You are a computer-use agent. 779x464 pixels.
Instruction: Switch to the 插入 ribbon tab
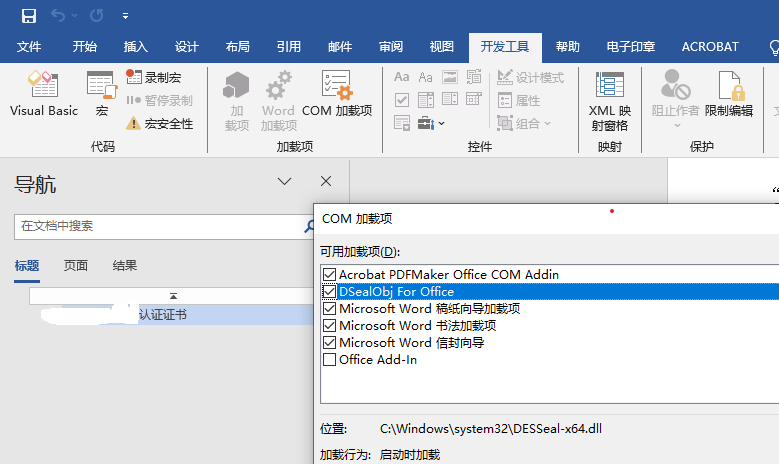point(136,47)
